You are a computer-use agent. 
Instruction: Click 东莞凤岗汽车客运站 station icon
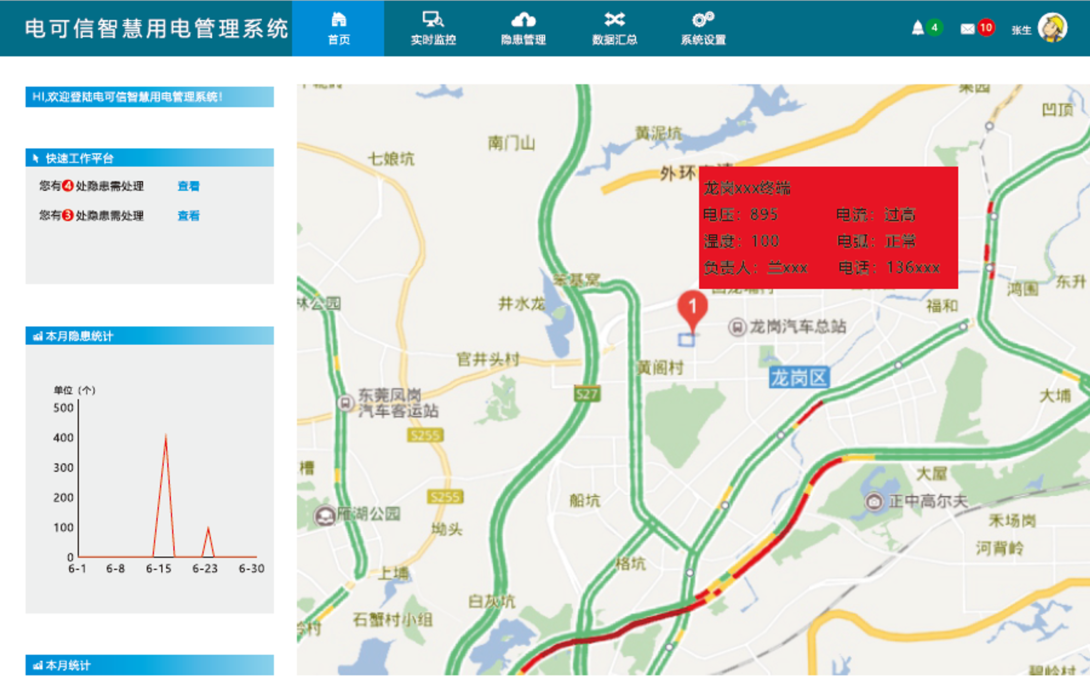point(345,403)
